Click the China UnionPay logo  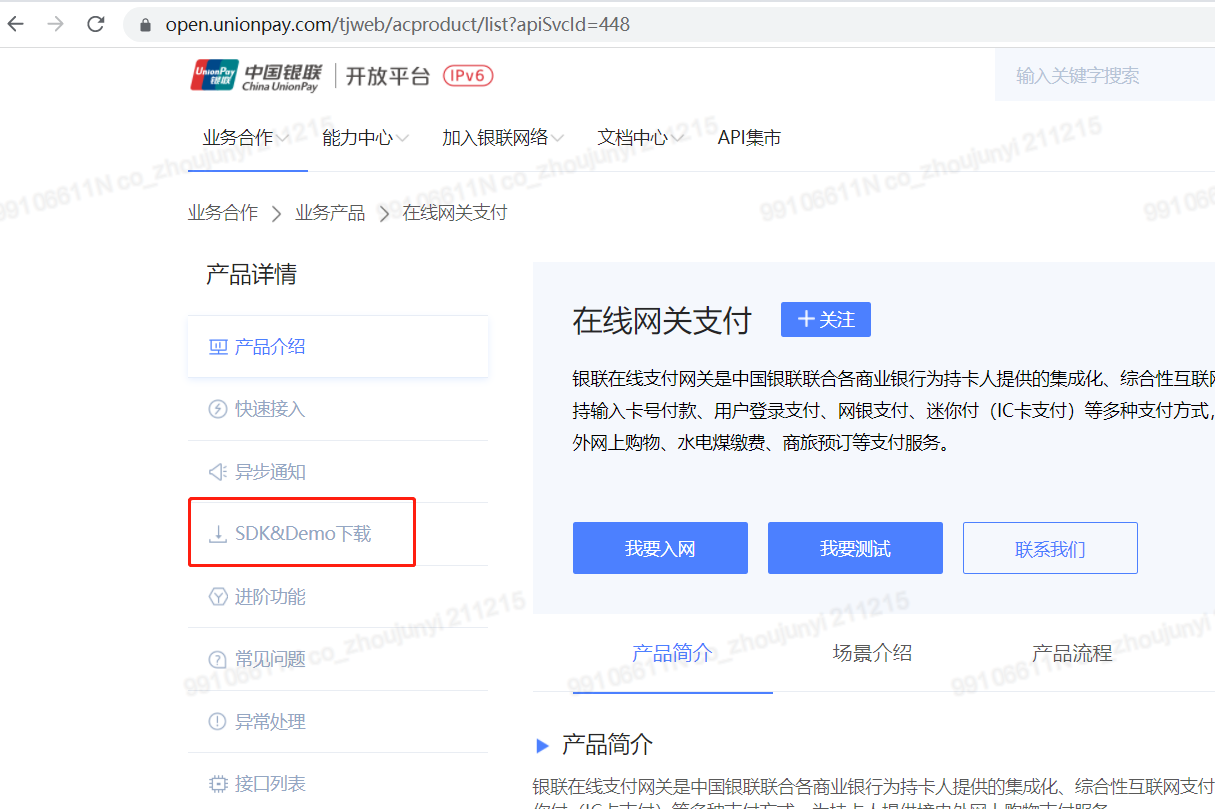tap(257, 76)
